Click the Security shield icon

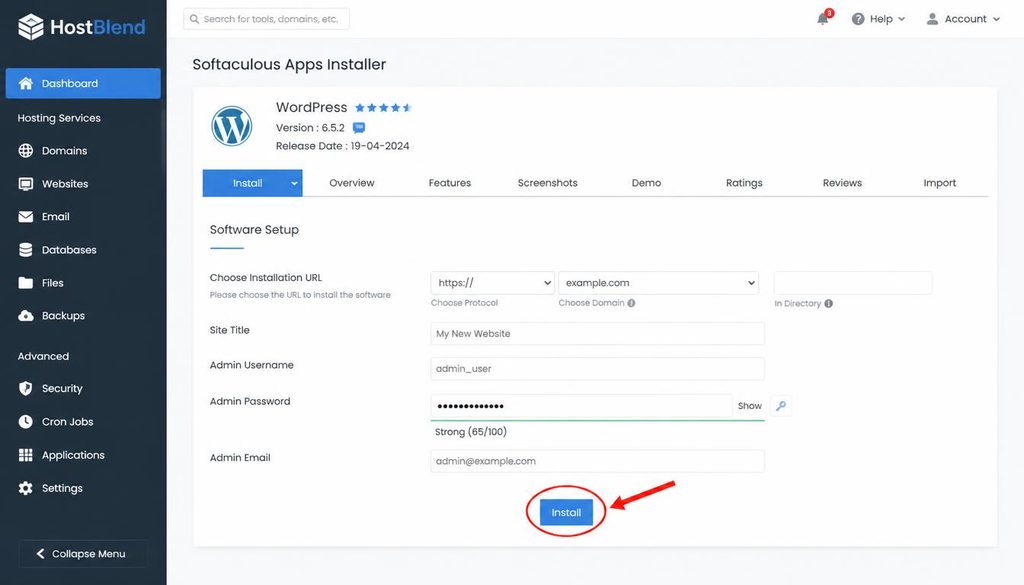(x=25, y=388)
